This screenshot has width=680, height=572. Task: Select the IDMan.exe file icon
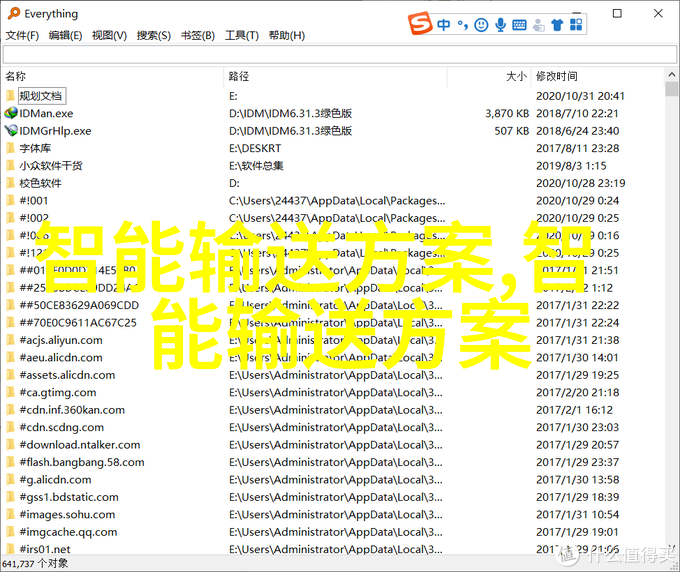(11, 113)
